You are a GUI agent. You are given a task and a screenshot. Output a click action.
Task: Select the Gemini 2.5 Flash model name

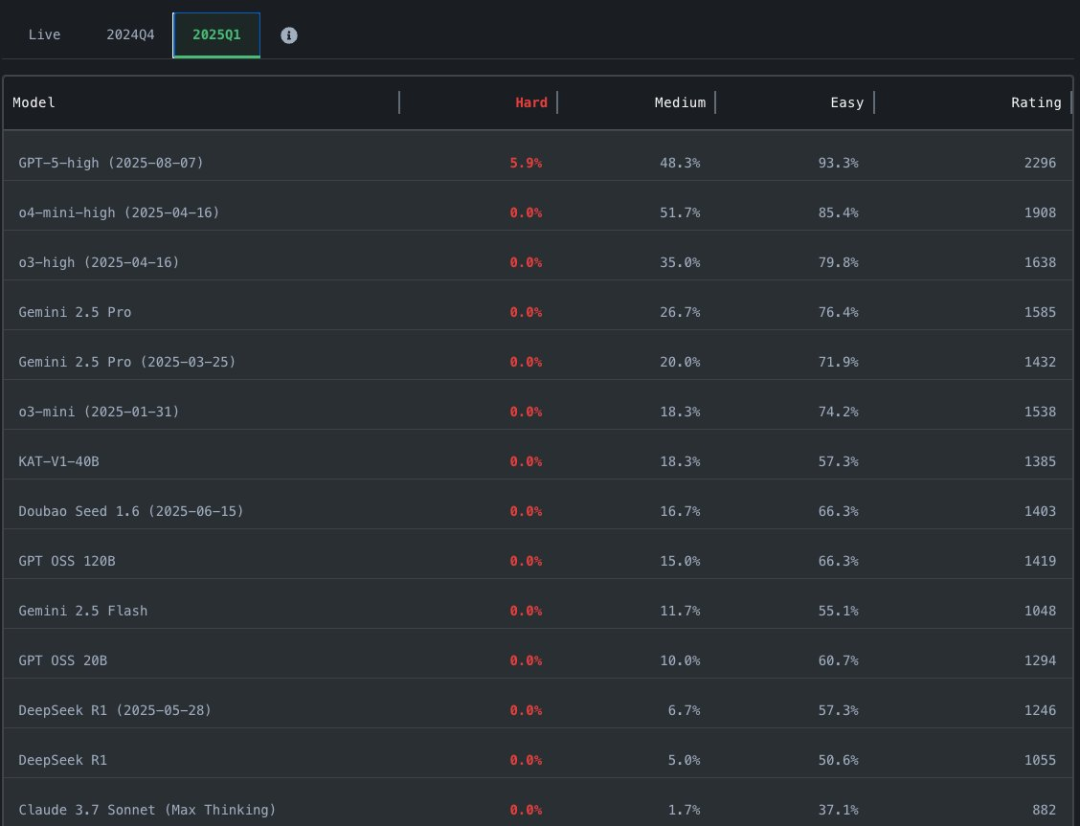click(83, 610)
